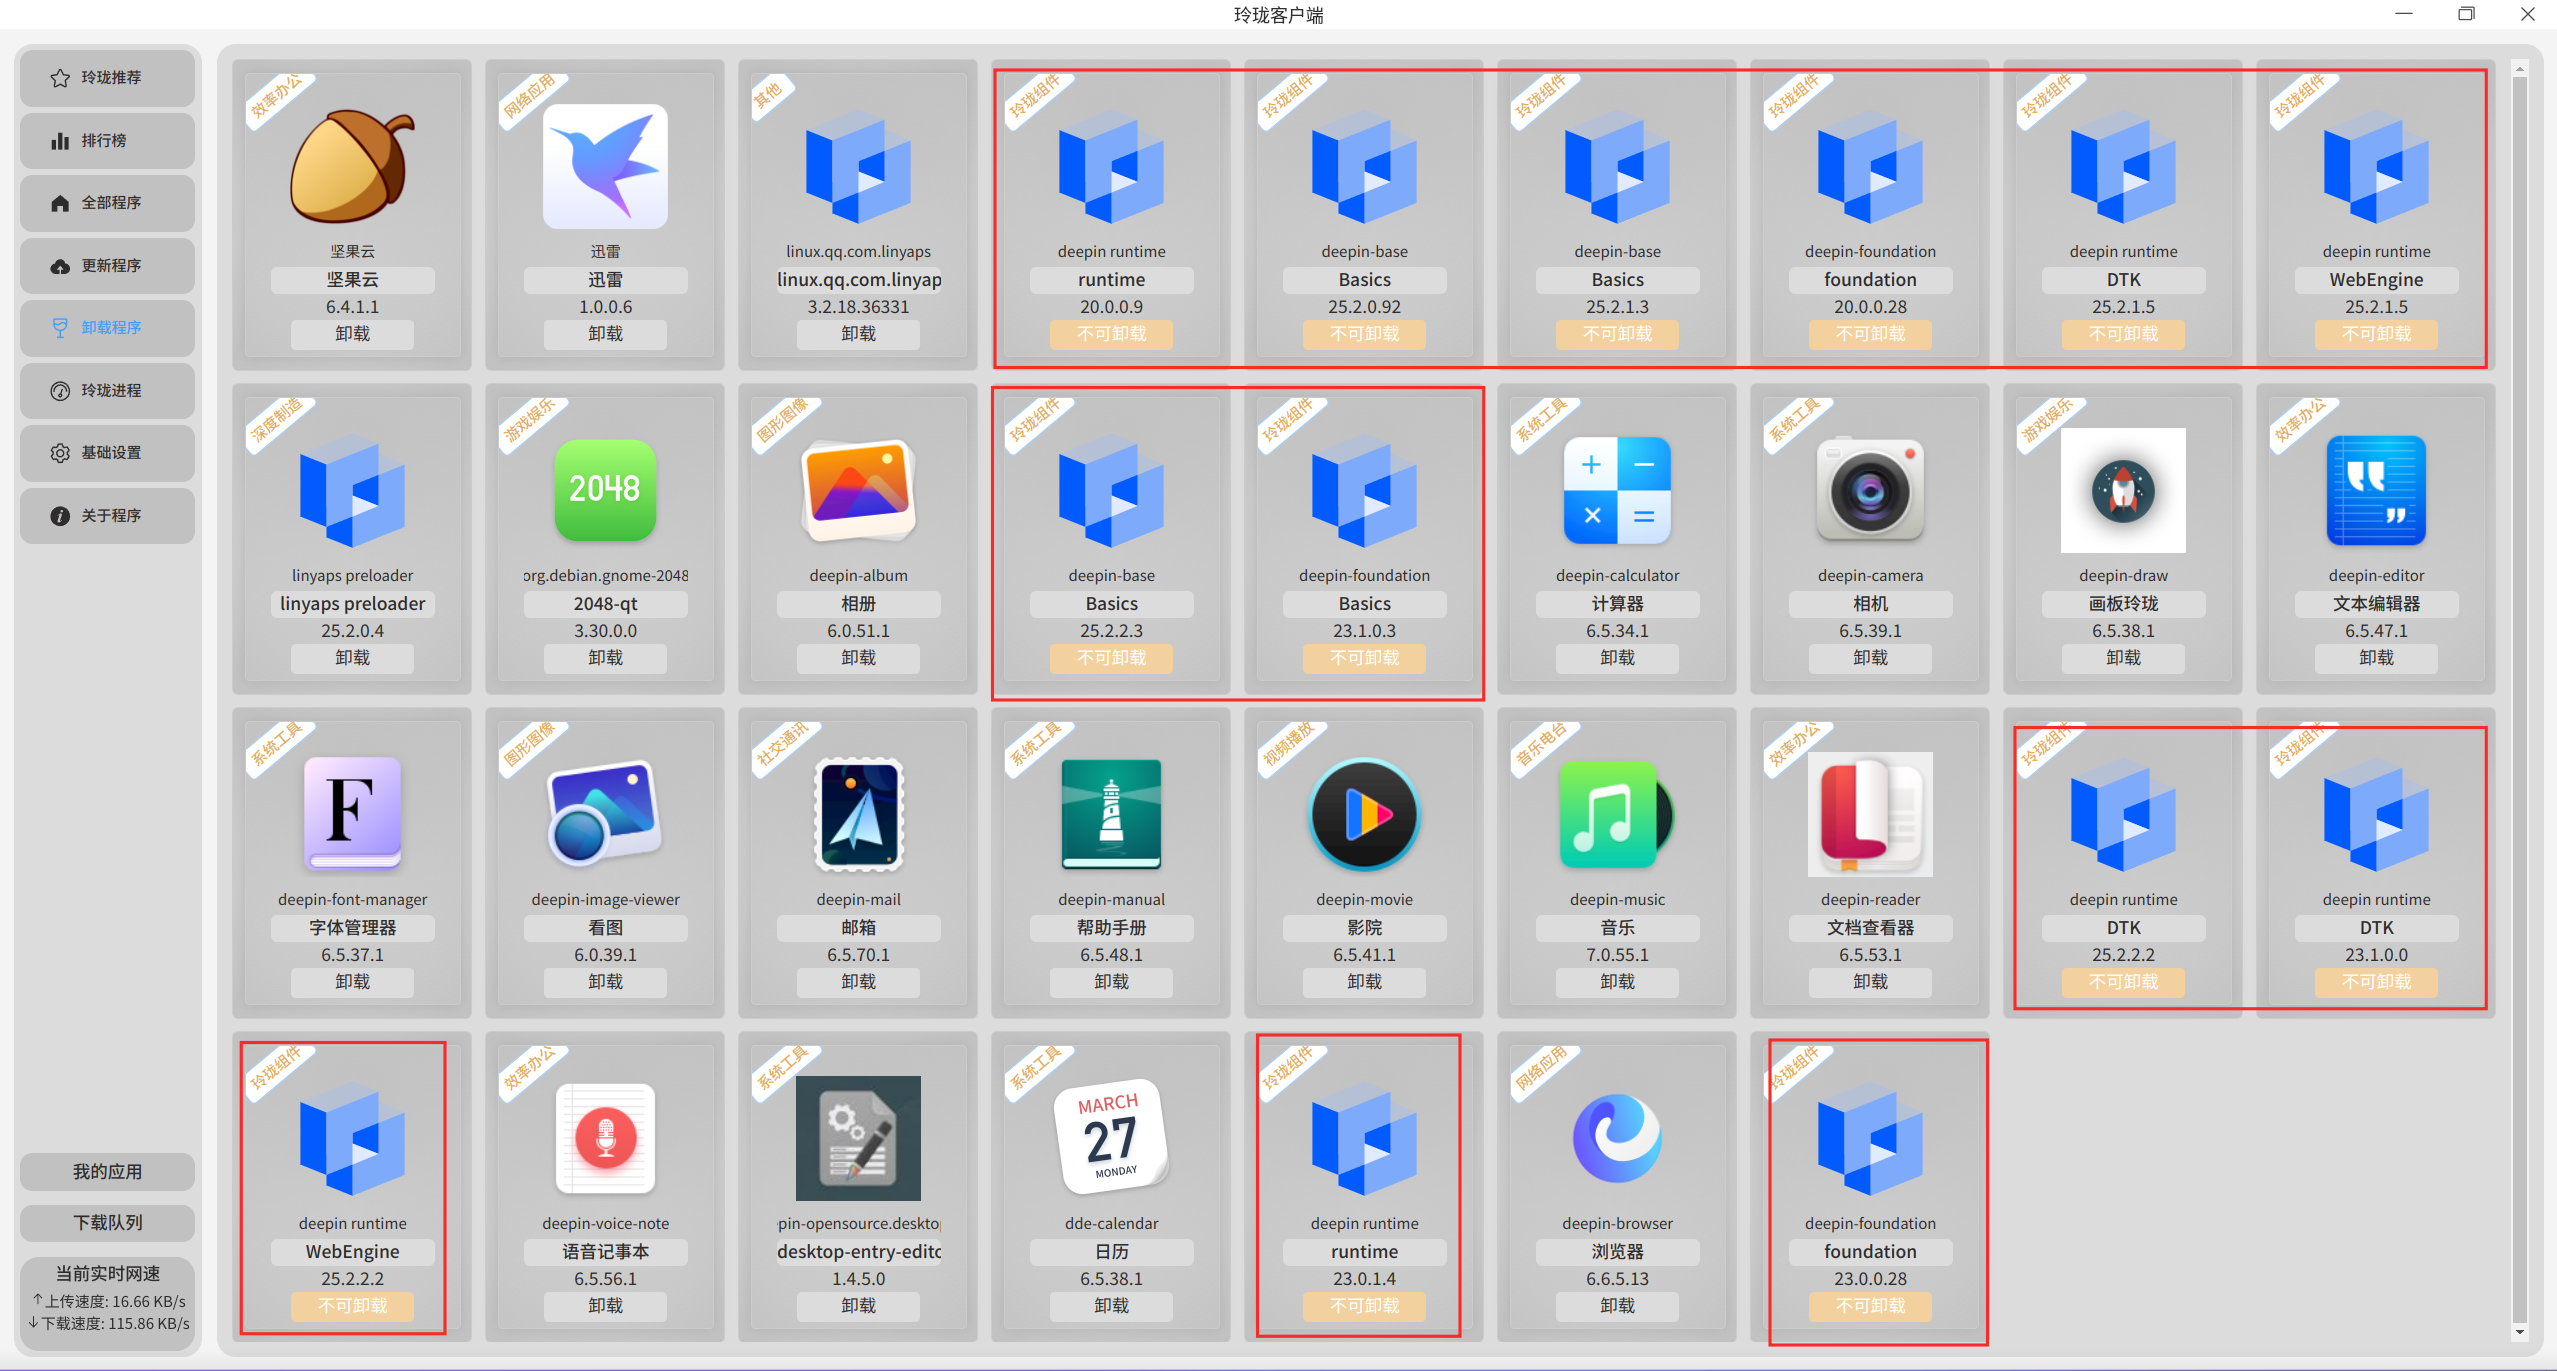Click the deepin-browser app icon
The width and height of the screenshot is (2557, 1371).
point(1617,1138)
